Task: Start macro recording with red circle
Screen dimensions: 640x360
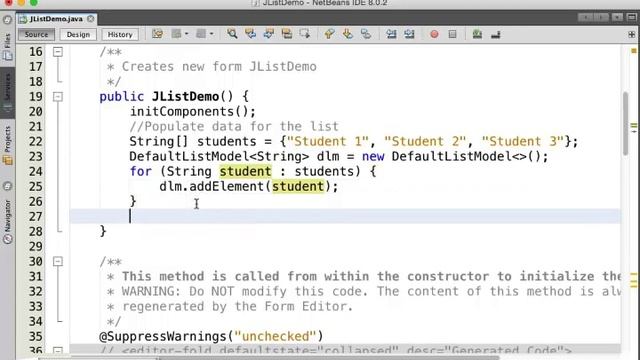Action: point(434,34)
